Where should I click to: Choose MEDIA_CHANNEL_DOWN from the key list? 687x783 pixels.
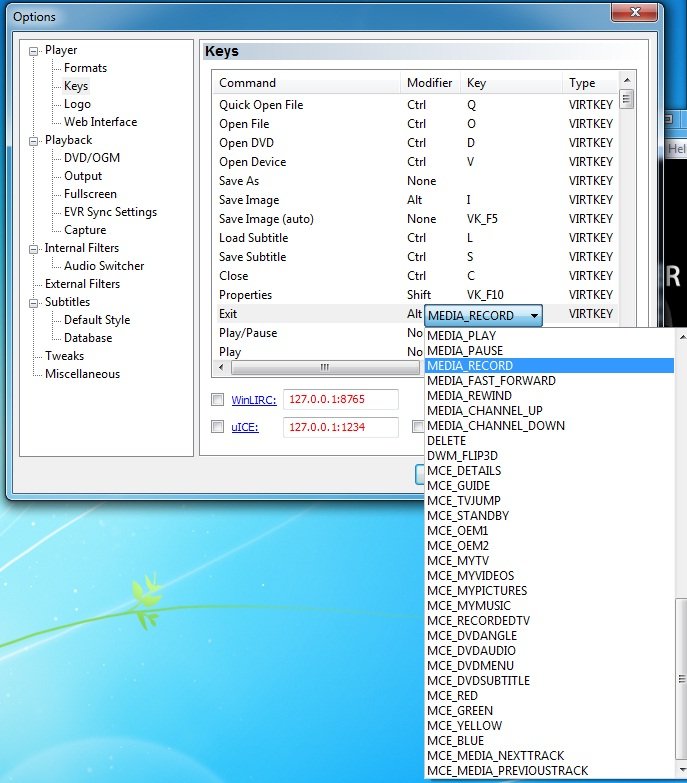pyautogui.click(x=549, y=425)
